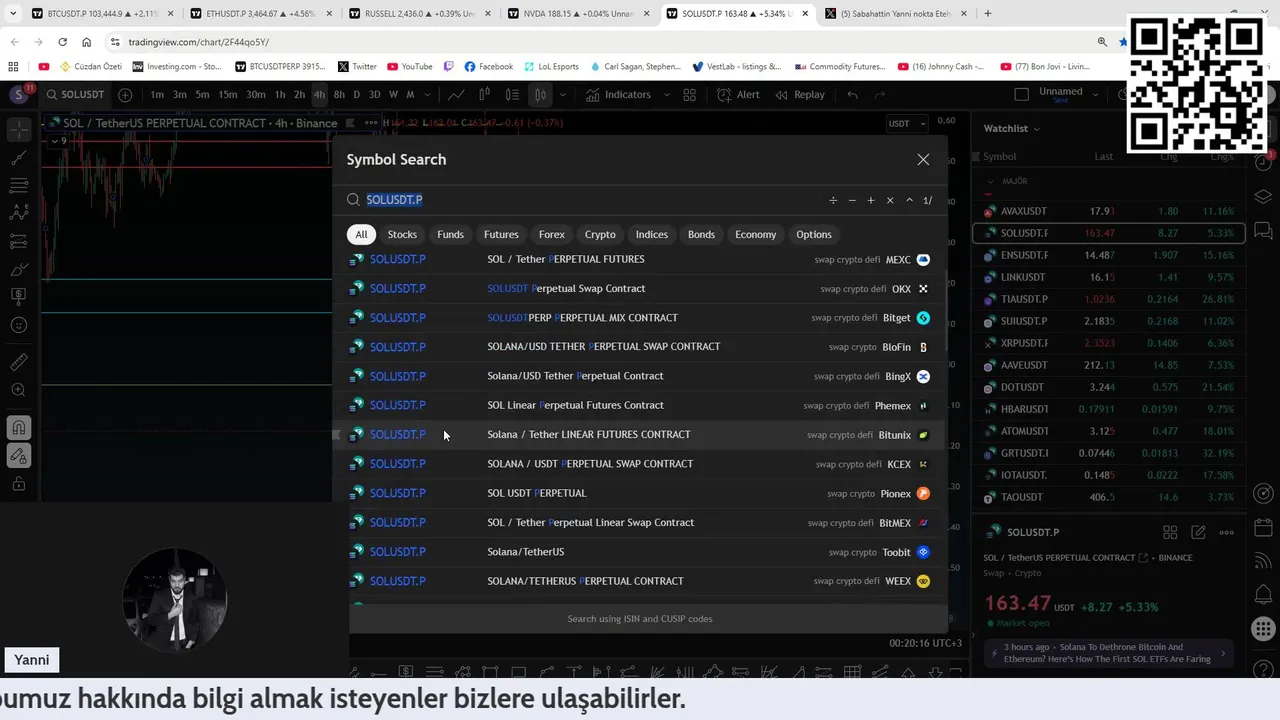1280x720 pixels.
Task: Click the edit note icon in SOLUSDT.P details
Action: coord(1198,533)
